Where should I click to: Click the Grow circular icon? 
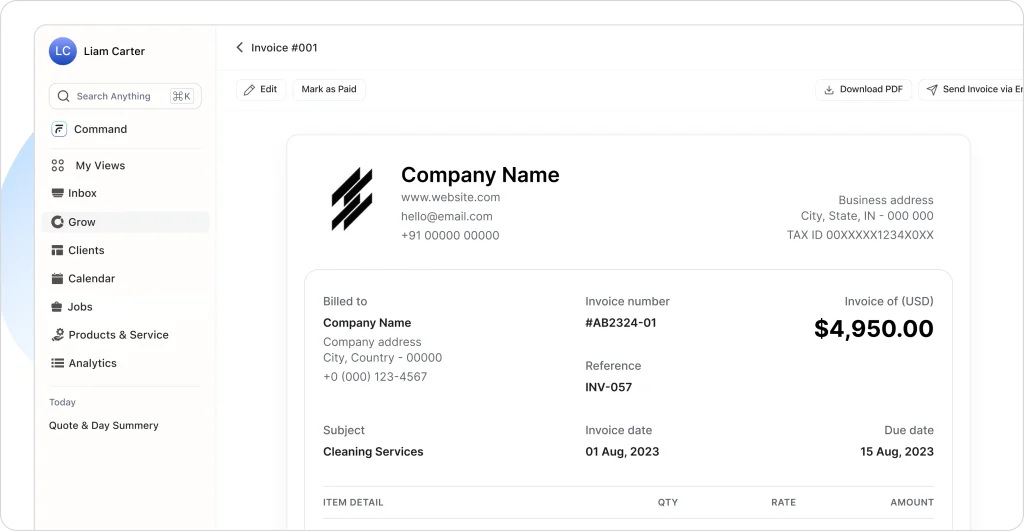57,222
